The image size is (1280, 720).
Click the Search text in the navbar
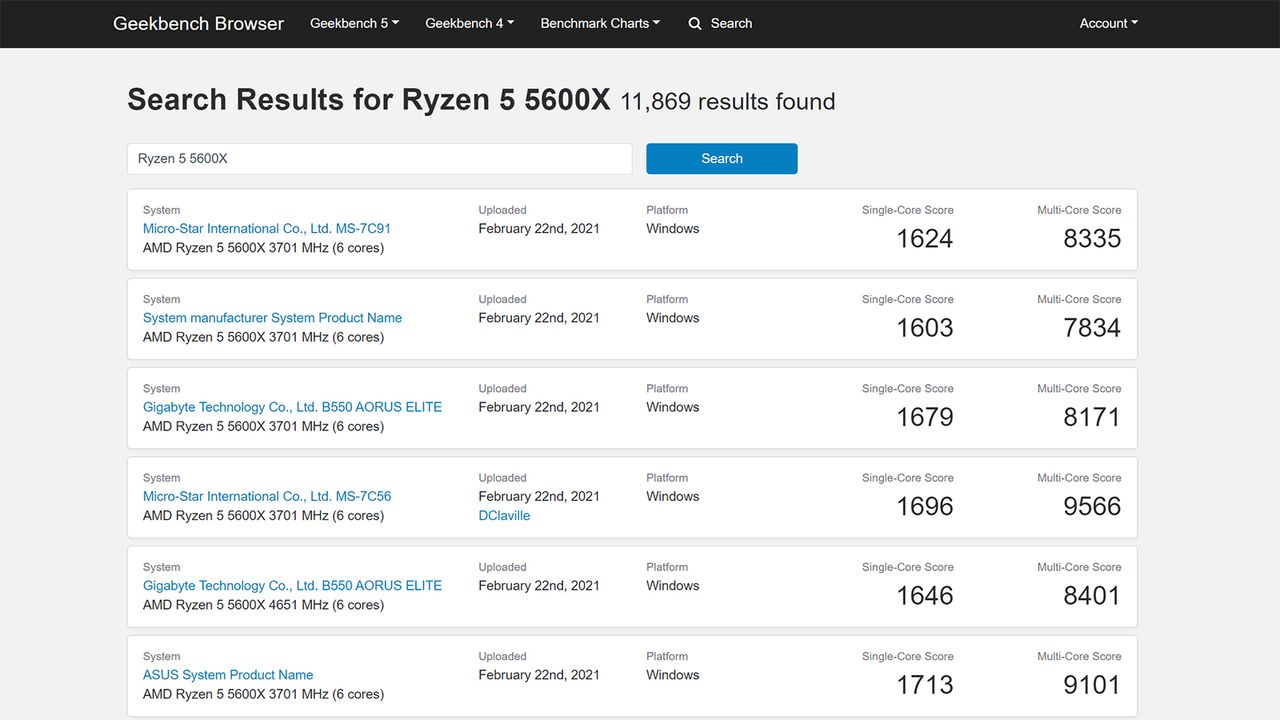click(x=731, y=23)
